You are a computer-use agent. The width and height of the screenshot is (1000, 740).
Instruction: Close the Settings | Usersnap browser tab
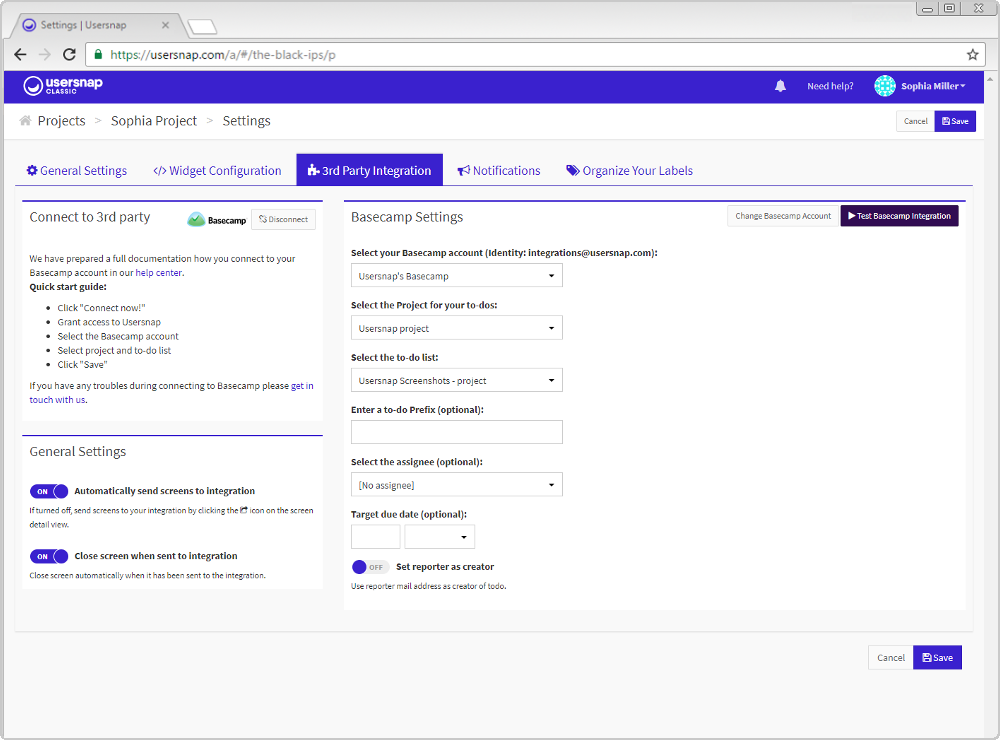[165, 25]
